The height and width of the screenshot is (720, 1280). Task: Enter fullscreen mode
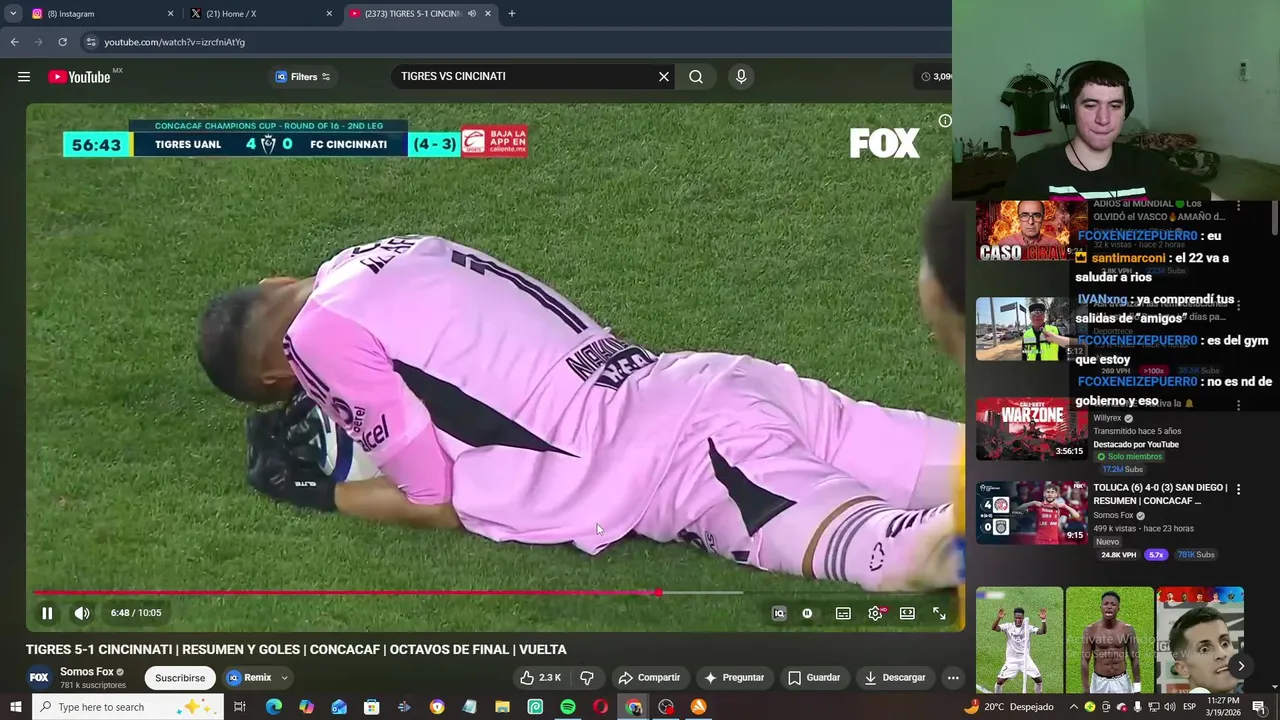(939, 613)
